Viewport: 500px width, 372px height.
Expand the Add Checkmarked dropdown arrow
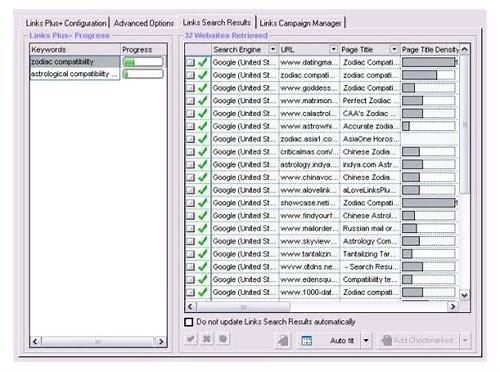465,340
